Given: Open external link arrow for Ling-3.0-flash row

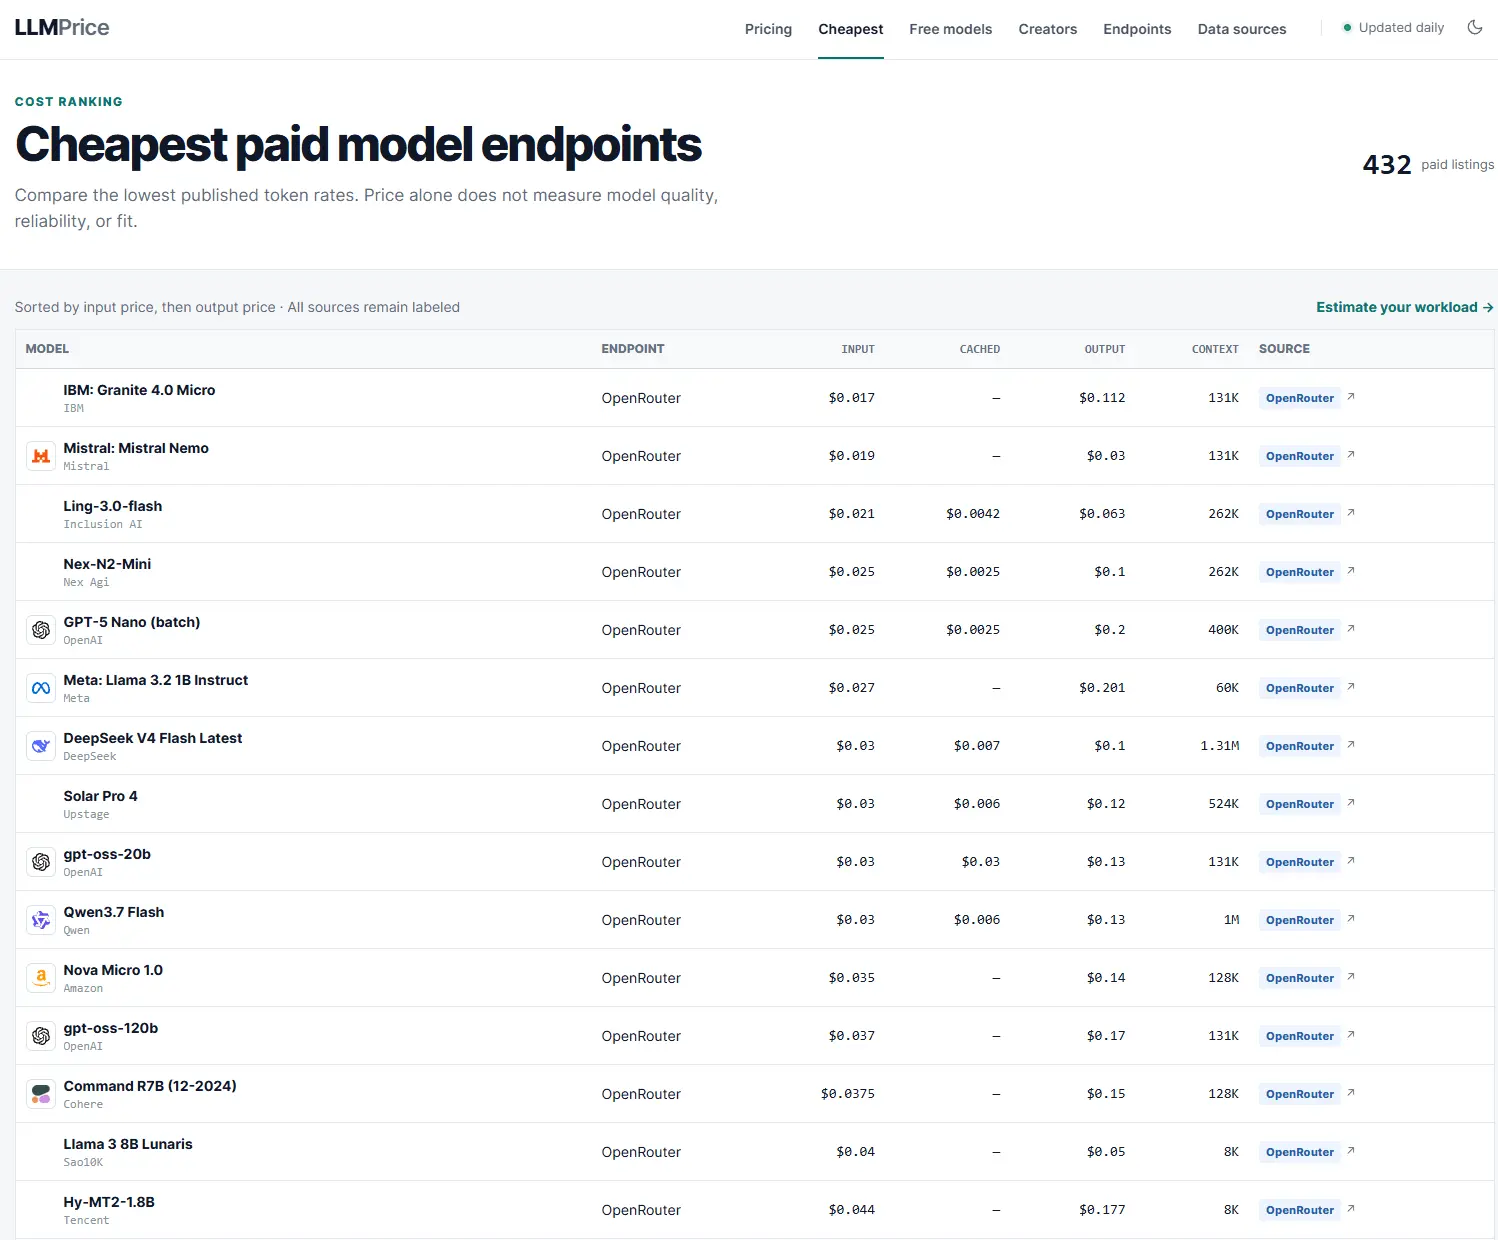Looking at the screenshot, I should click(1351, 513).
